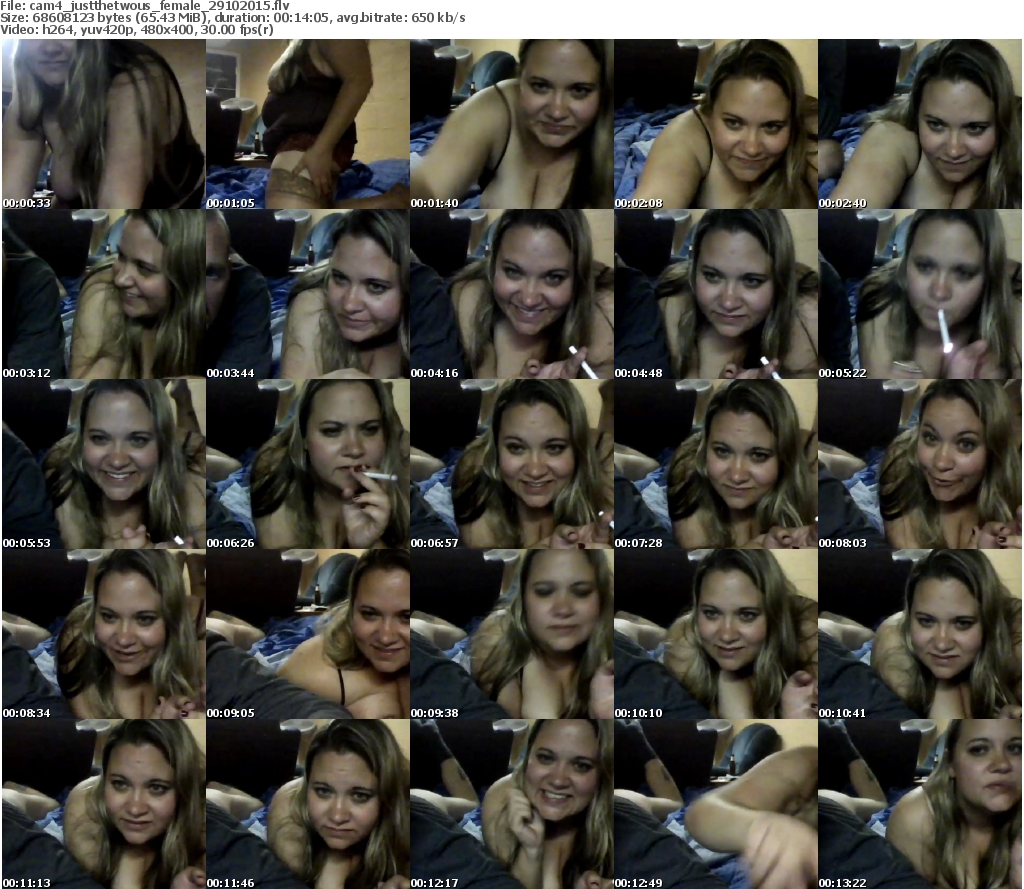Open the frame timestamped 00:12:49
Image resolution: width=1024 pixels, height=889 pixels.
click(716, 804)
